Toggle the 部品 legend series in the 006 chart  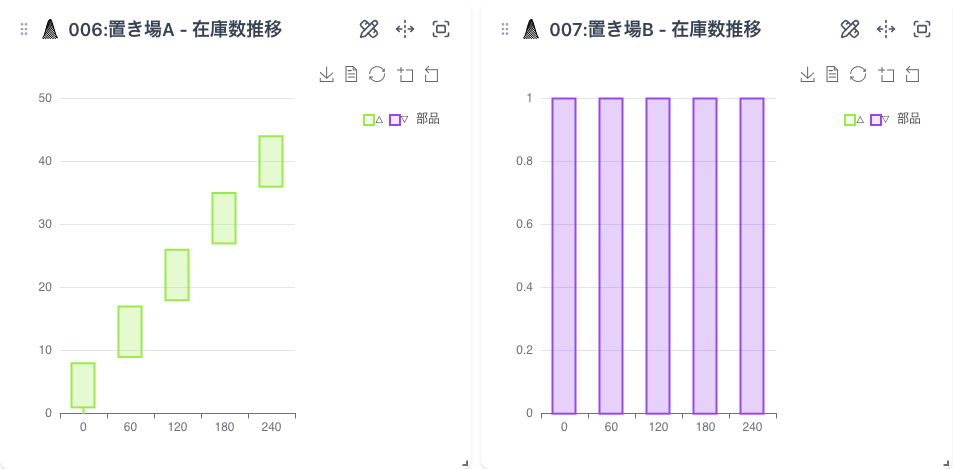401,119
